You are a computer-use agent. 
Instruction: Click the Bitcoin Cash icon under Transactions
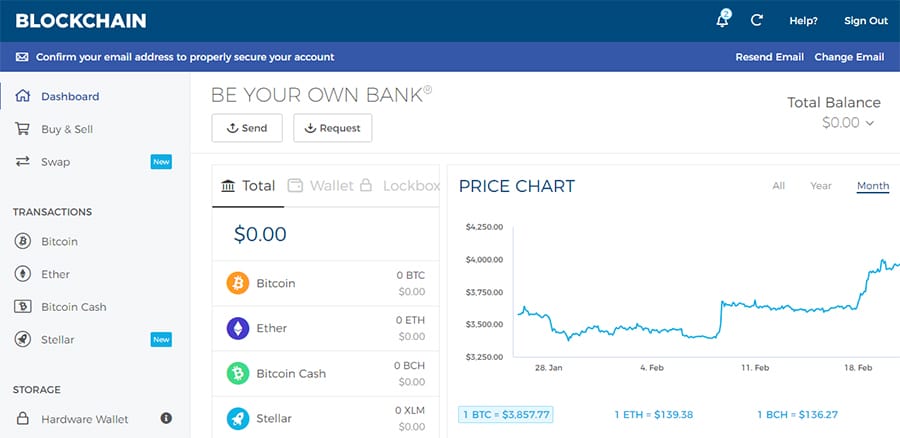22,307
